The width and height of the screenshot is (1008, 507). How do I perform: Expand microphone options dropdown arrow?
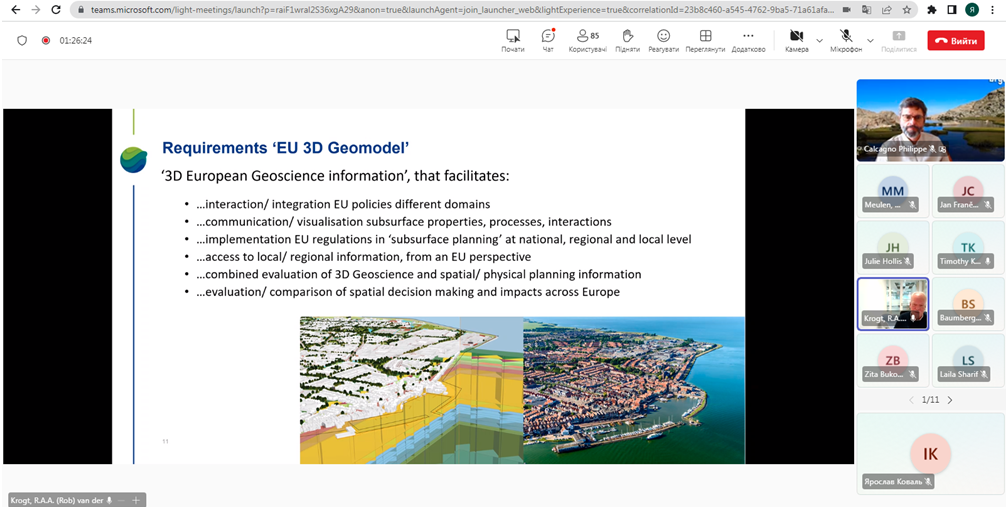tap(870, 40)
